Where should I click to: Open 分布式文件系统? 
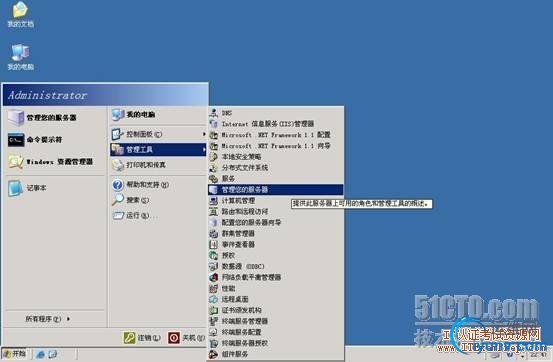click(276, 168)
